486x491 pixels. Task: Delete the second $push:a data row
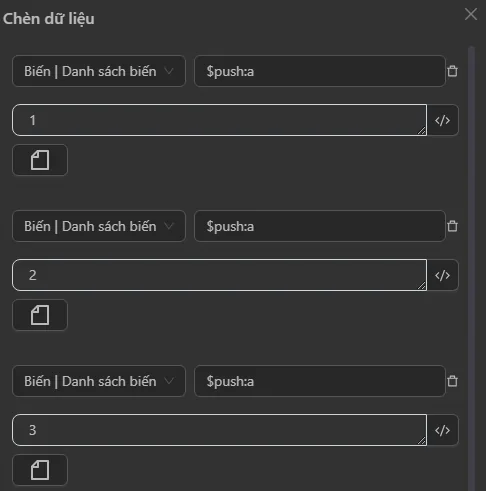[x=452, y=226]
